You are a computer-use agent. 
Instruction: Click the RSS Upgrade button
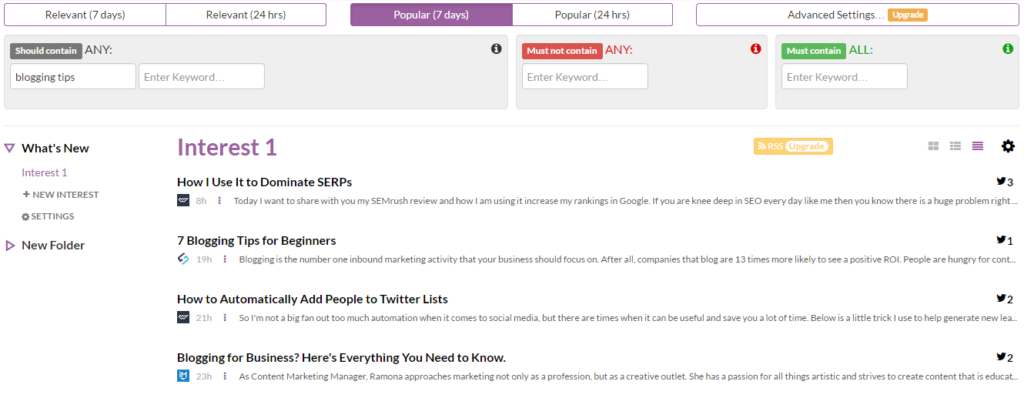(x=793, y=146)
